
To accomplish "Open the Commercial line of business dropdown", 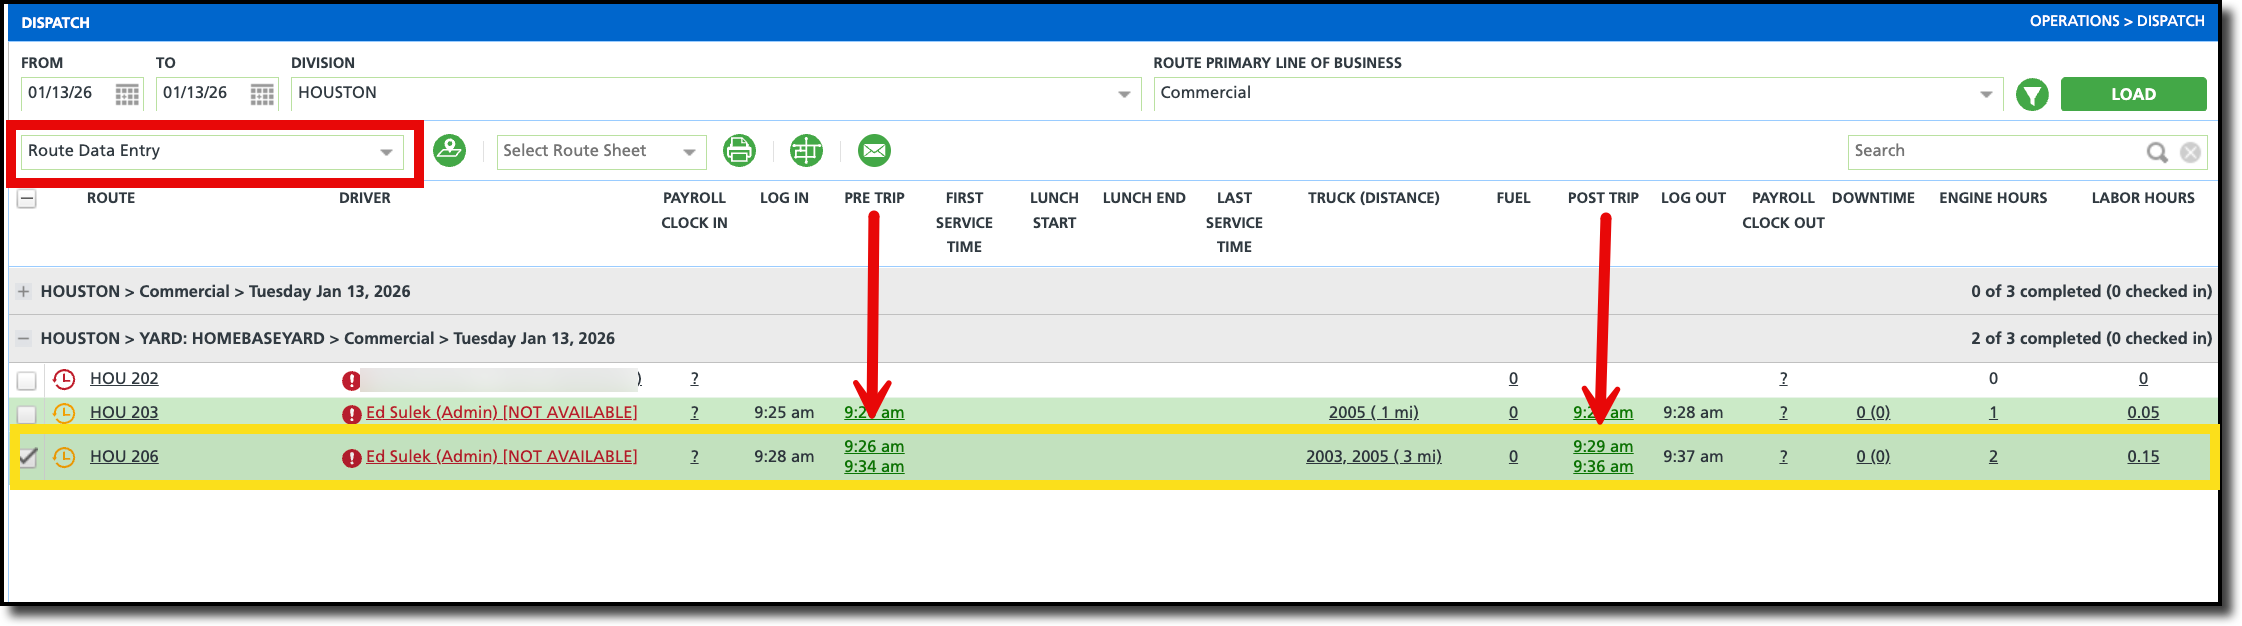I will click(1578, 93).
